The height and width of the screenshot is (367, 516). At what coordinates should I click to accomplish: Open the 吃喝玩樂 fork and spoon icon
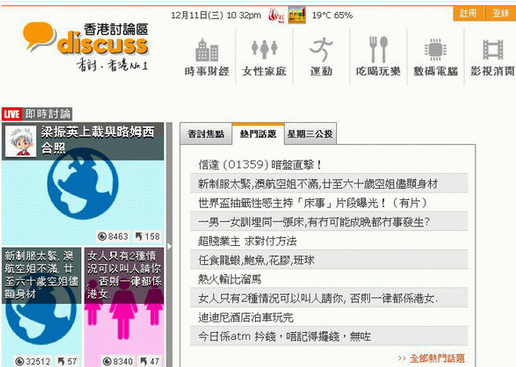click(378, 50)
